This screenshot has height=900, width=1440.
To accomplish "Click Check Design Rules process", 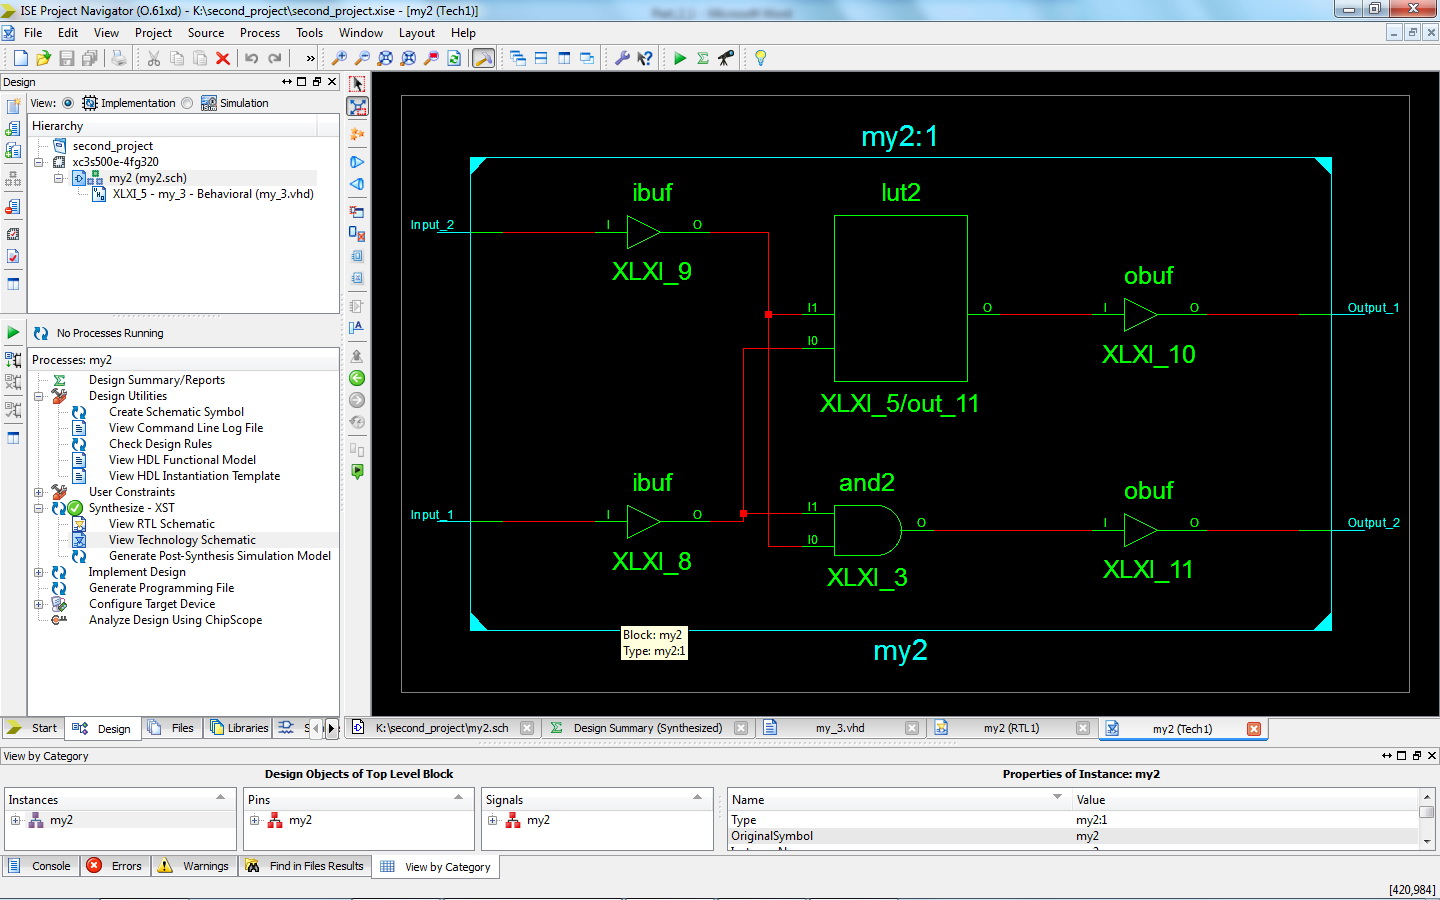I will (160, 444).
